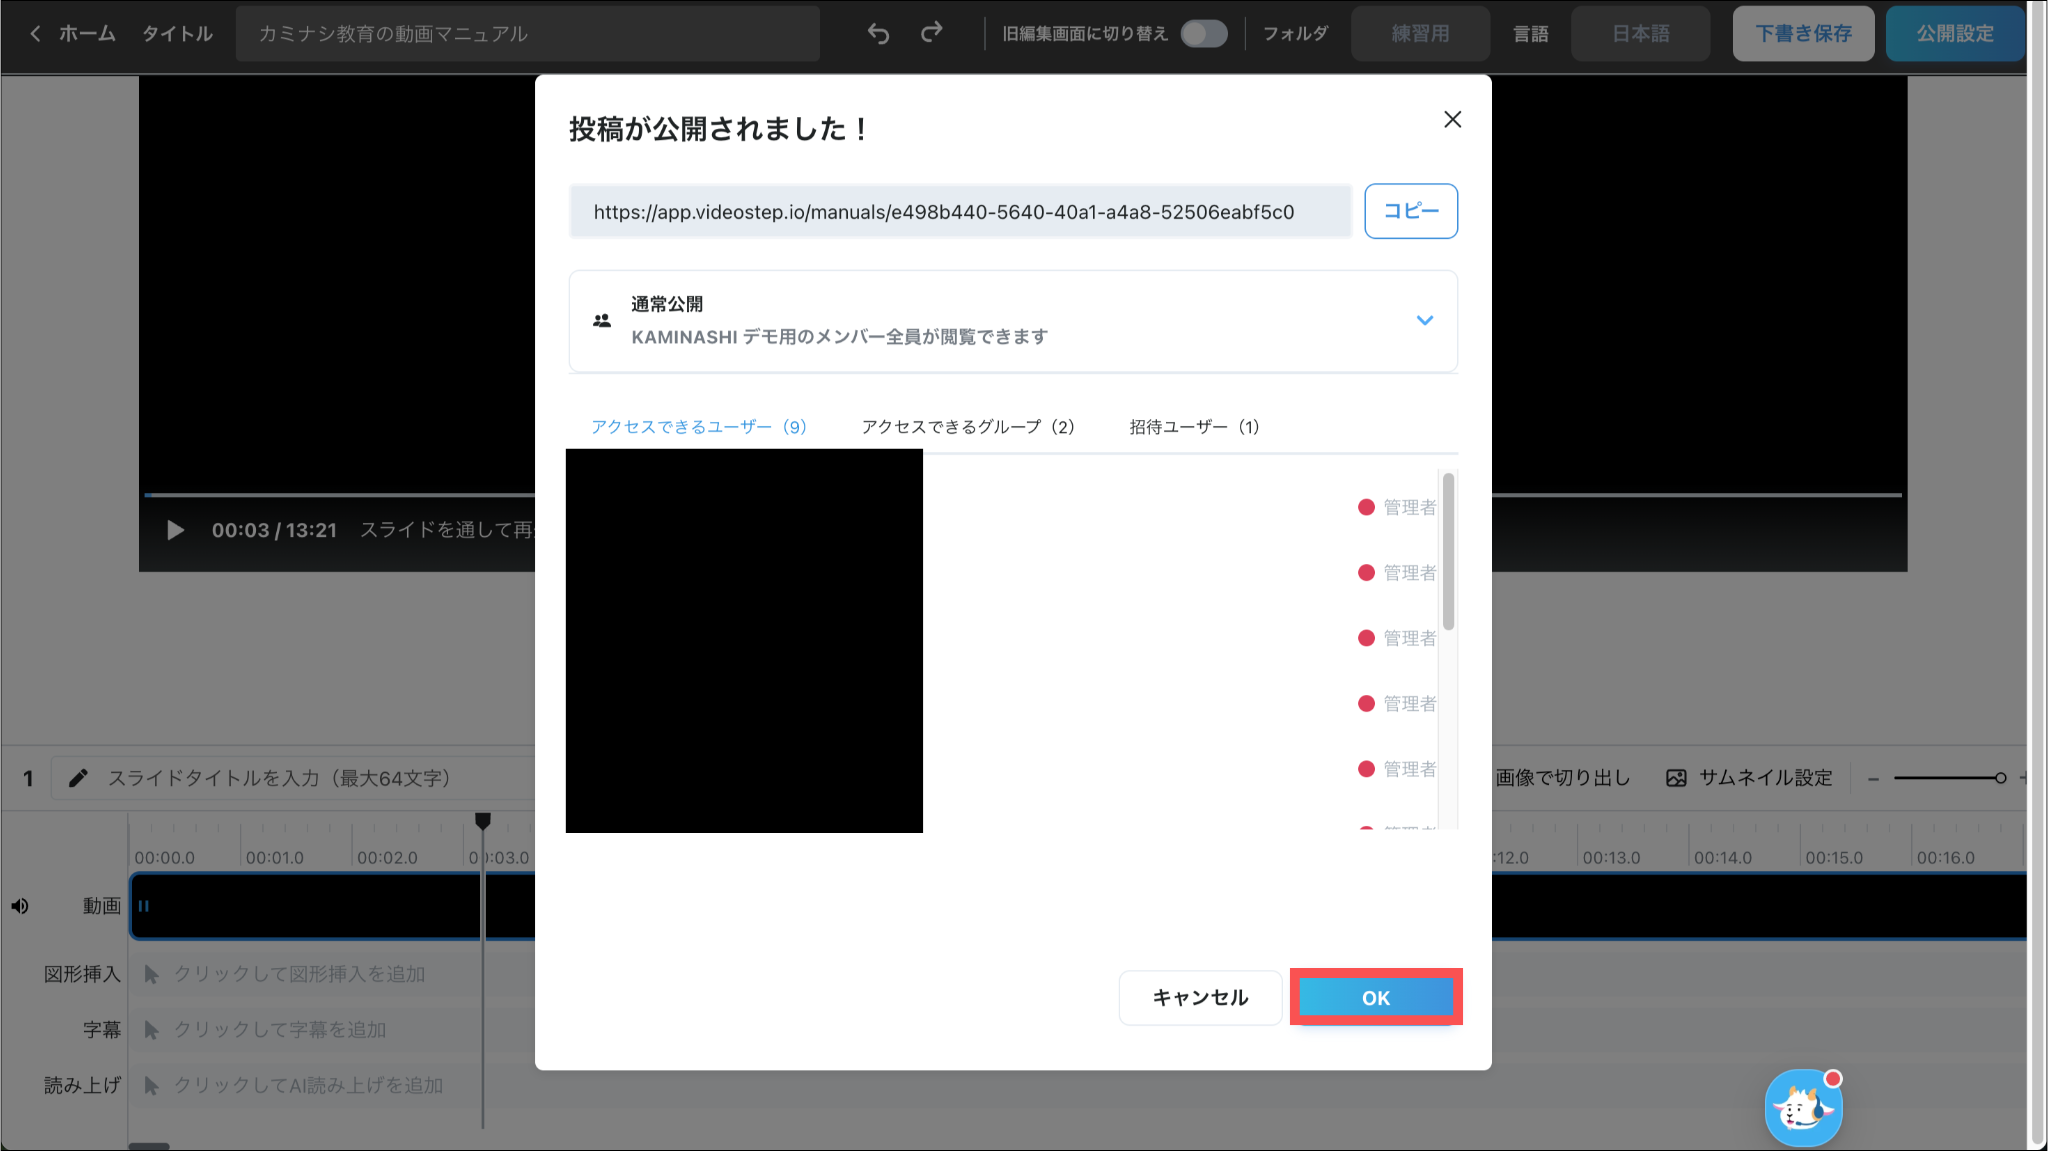
Task: Switch to 招待ユーザー (1) tab
Action: click(1194, 427)
